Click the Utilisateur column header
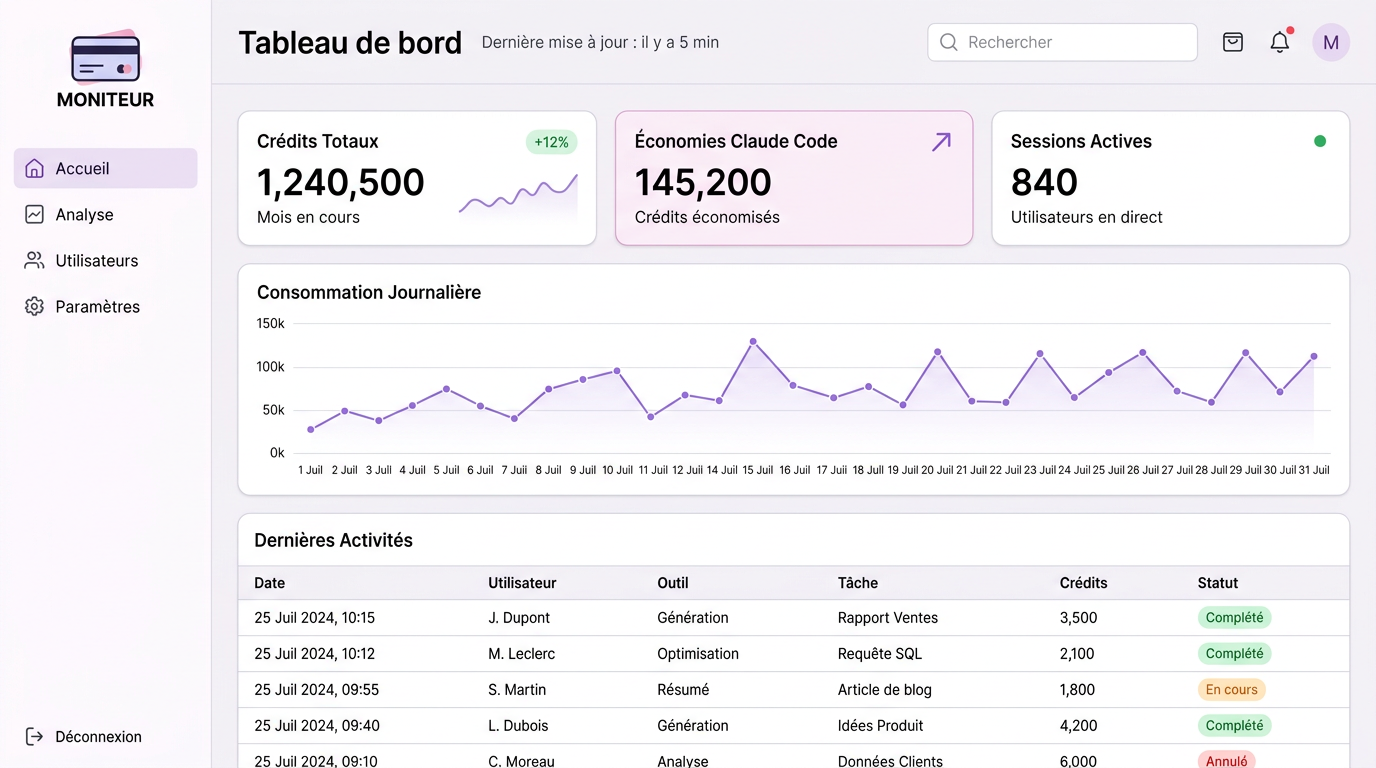Viewport: 1376px width, 768px height. [522, 583]
